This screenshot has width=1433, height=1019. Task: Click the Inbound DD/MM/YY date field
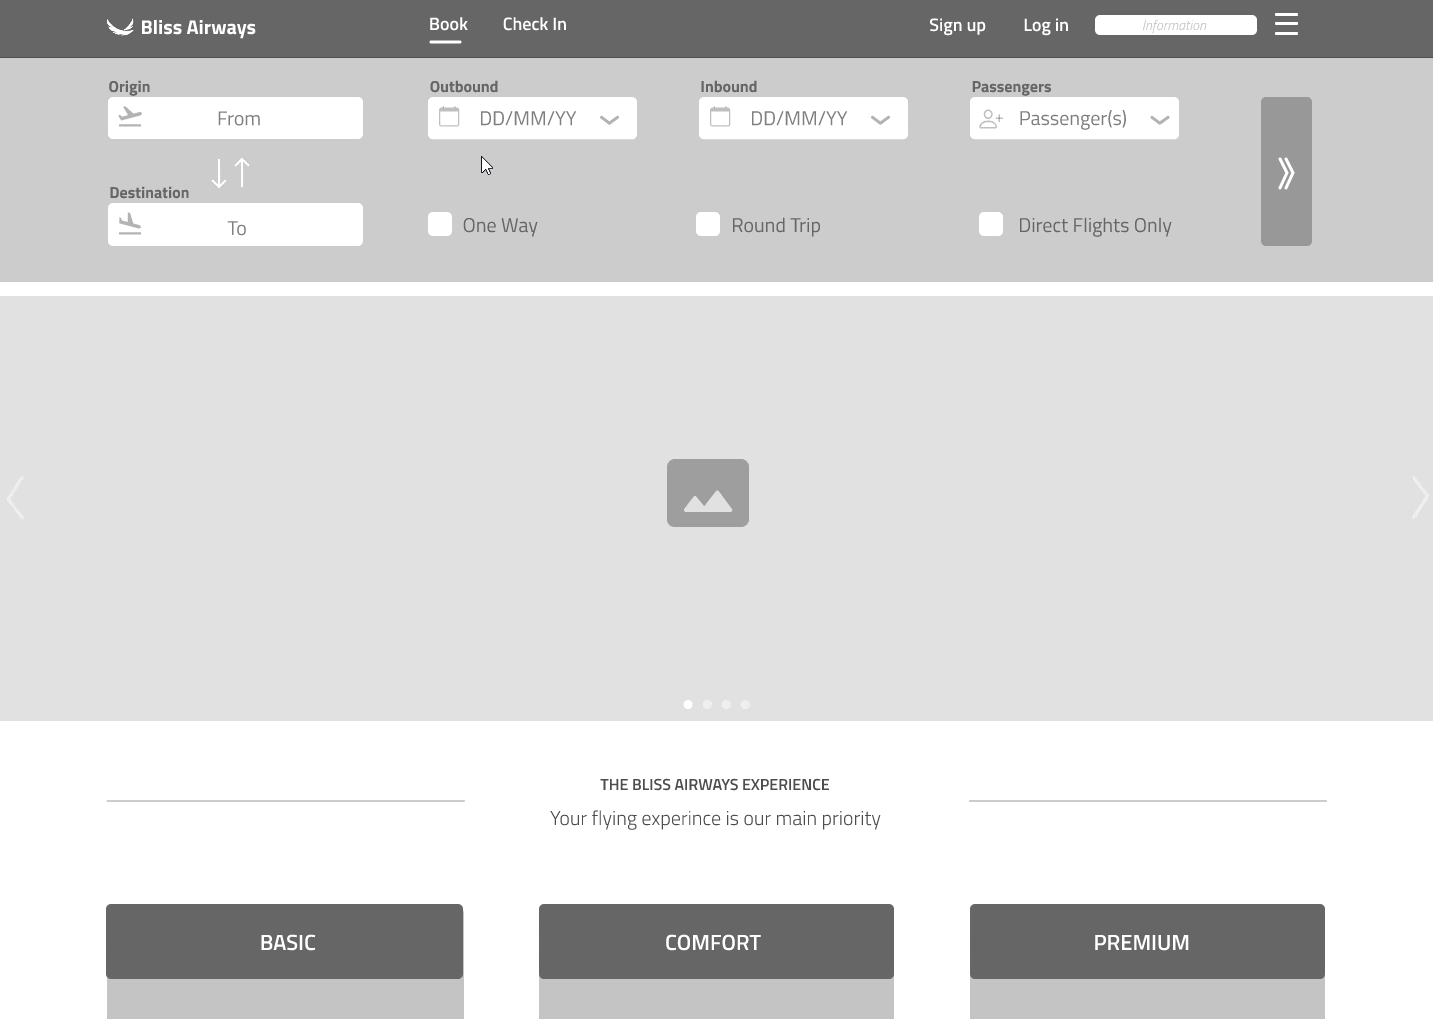tap(803, 118)
